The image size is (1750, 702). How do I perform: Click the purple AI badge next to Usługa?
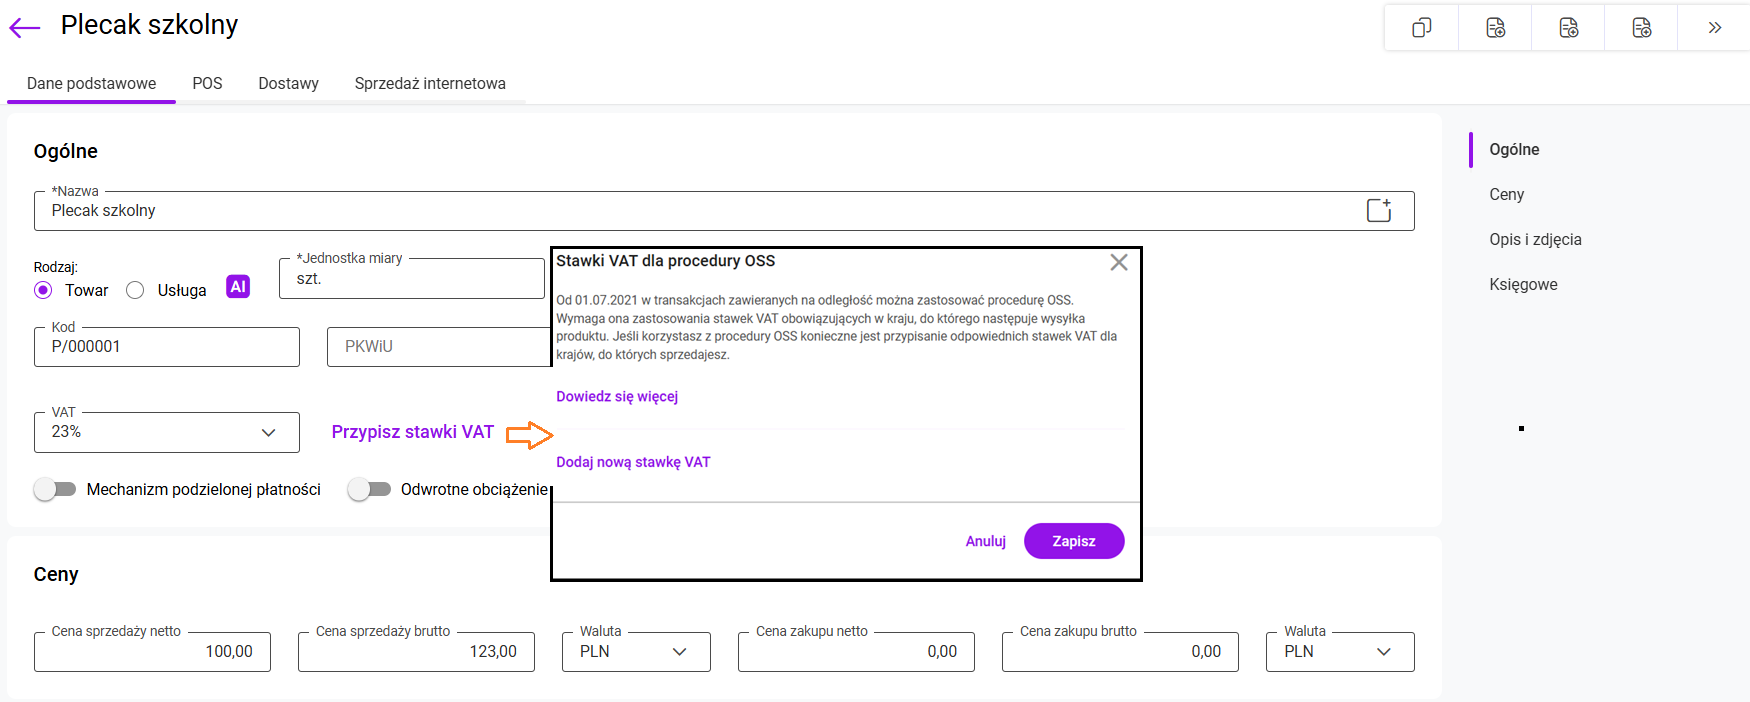[238, 287]
